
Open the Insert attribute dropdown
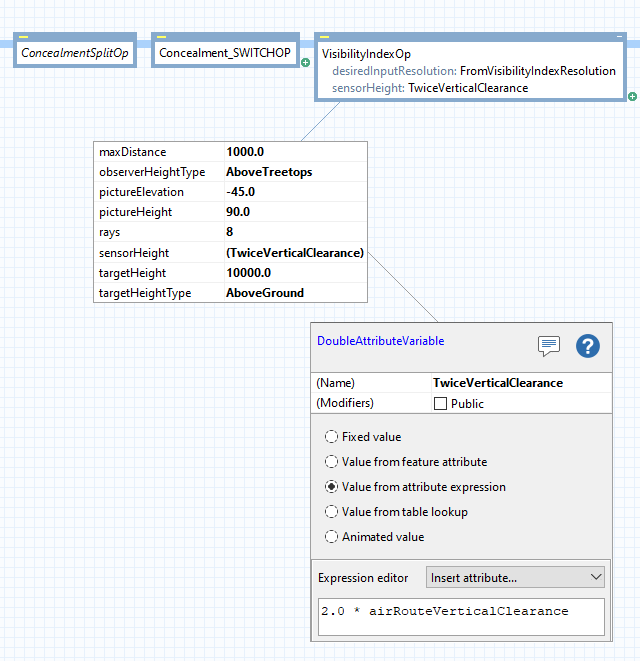click(516, 577)
